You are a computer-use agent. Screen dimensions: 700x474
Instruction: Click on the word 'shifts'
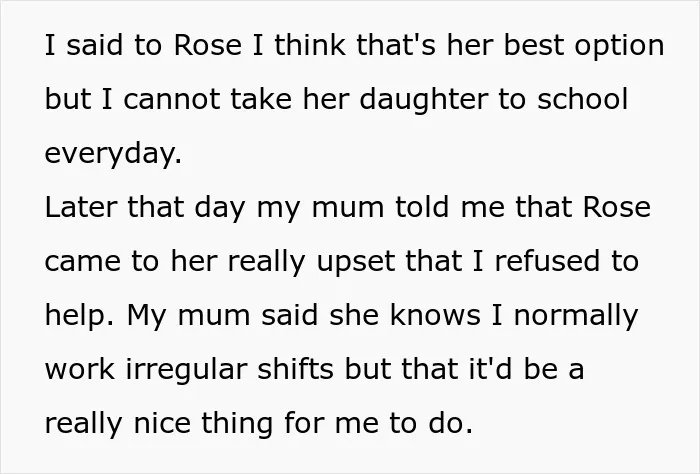click(296, 369)
